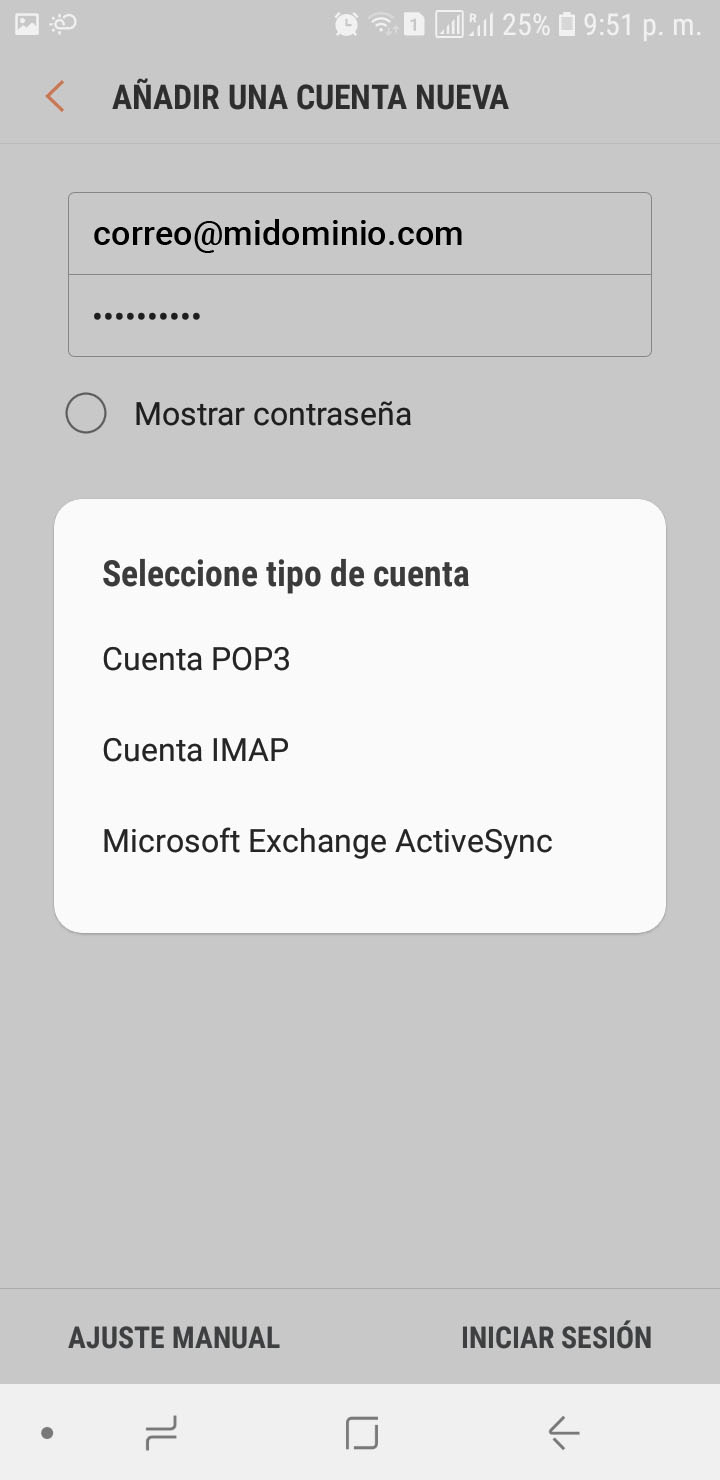720x1480 pixels.
Task: Tap the 9:51 p. m. clock
Action: coord(642,24)
